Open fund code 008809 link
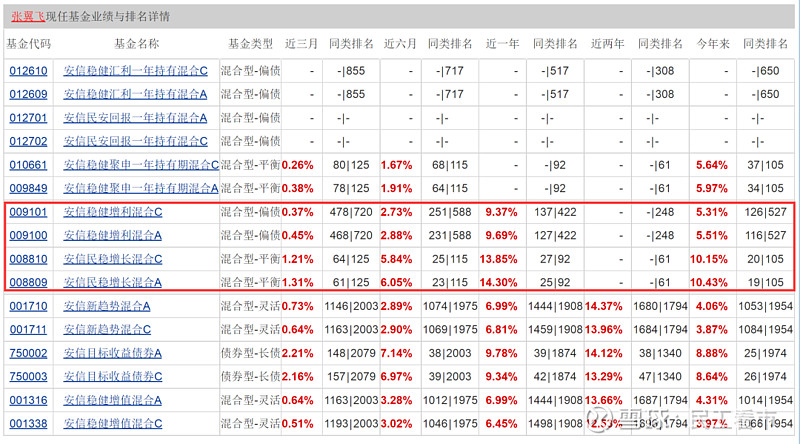This screenshot has height=444, width=800. pyautogui.click(x=28, y=282)
